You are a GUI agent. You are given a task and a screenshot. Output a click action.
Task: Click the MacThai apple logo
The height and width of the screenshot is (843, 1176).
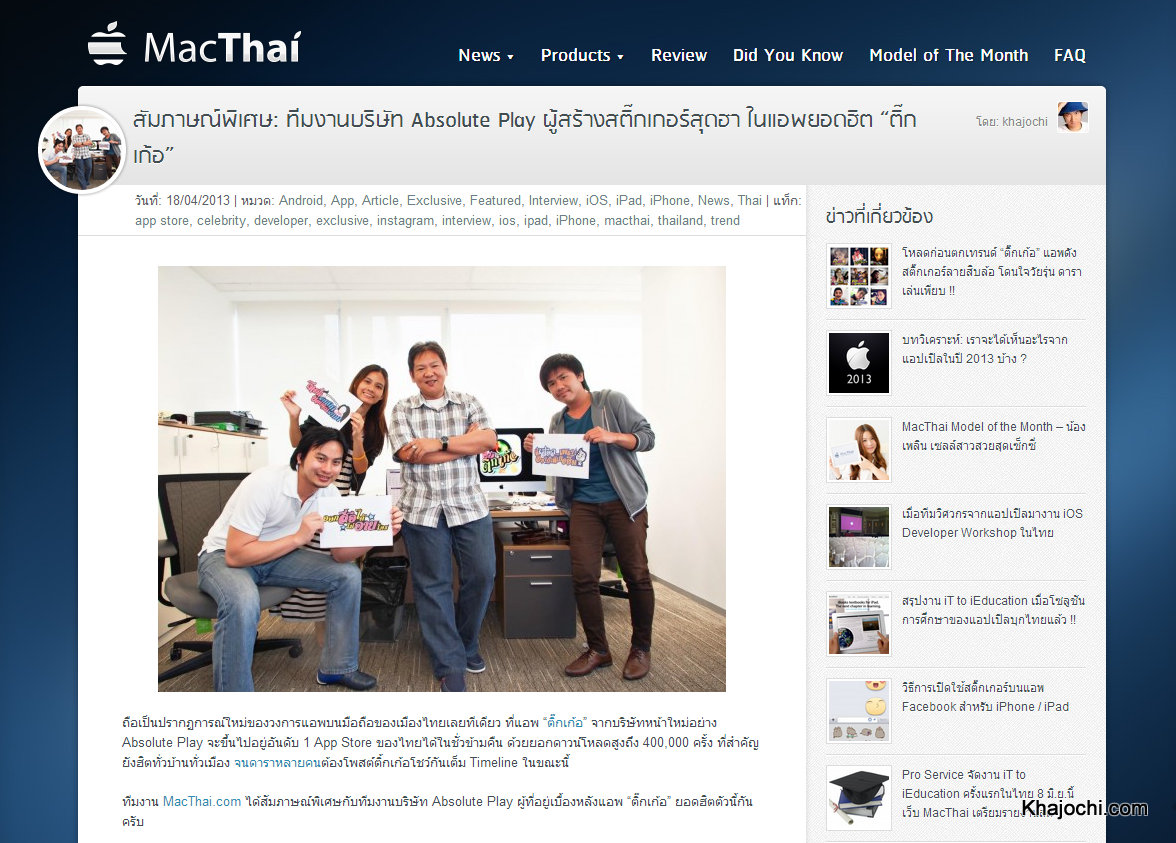tap(106, 44)
